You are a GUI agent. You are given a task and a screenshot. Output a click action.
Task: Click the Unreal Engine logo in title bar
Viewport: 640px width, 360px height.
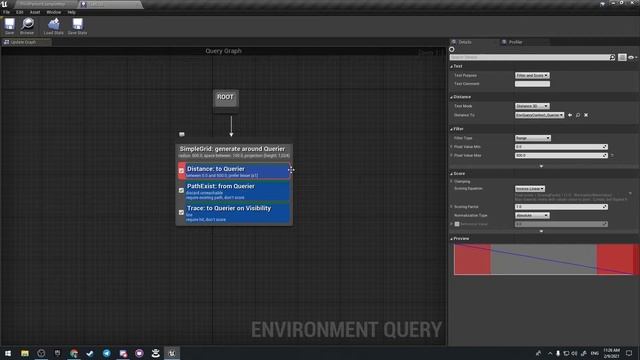click(4, 4)
